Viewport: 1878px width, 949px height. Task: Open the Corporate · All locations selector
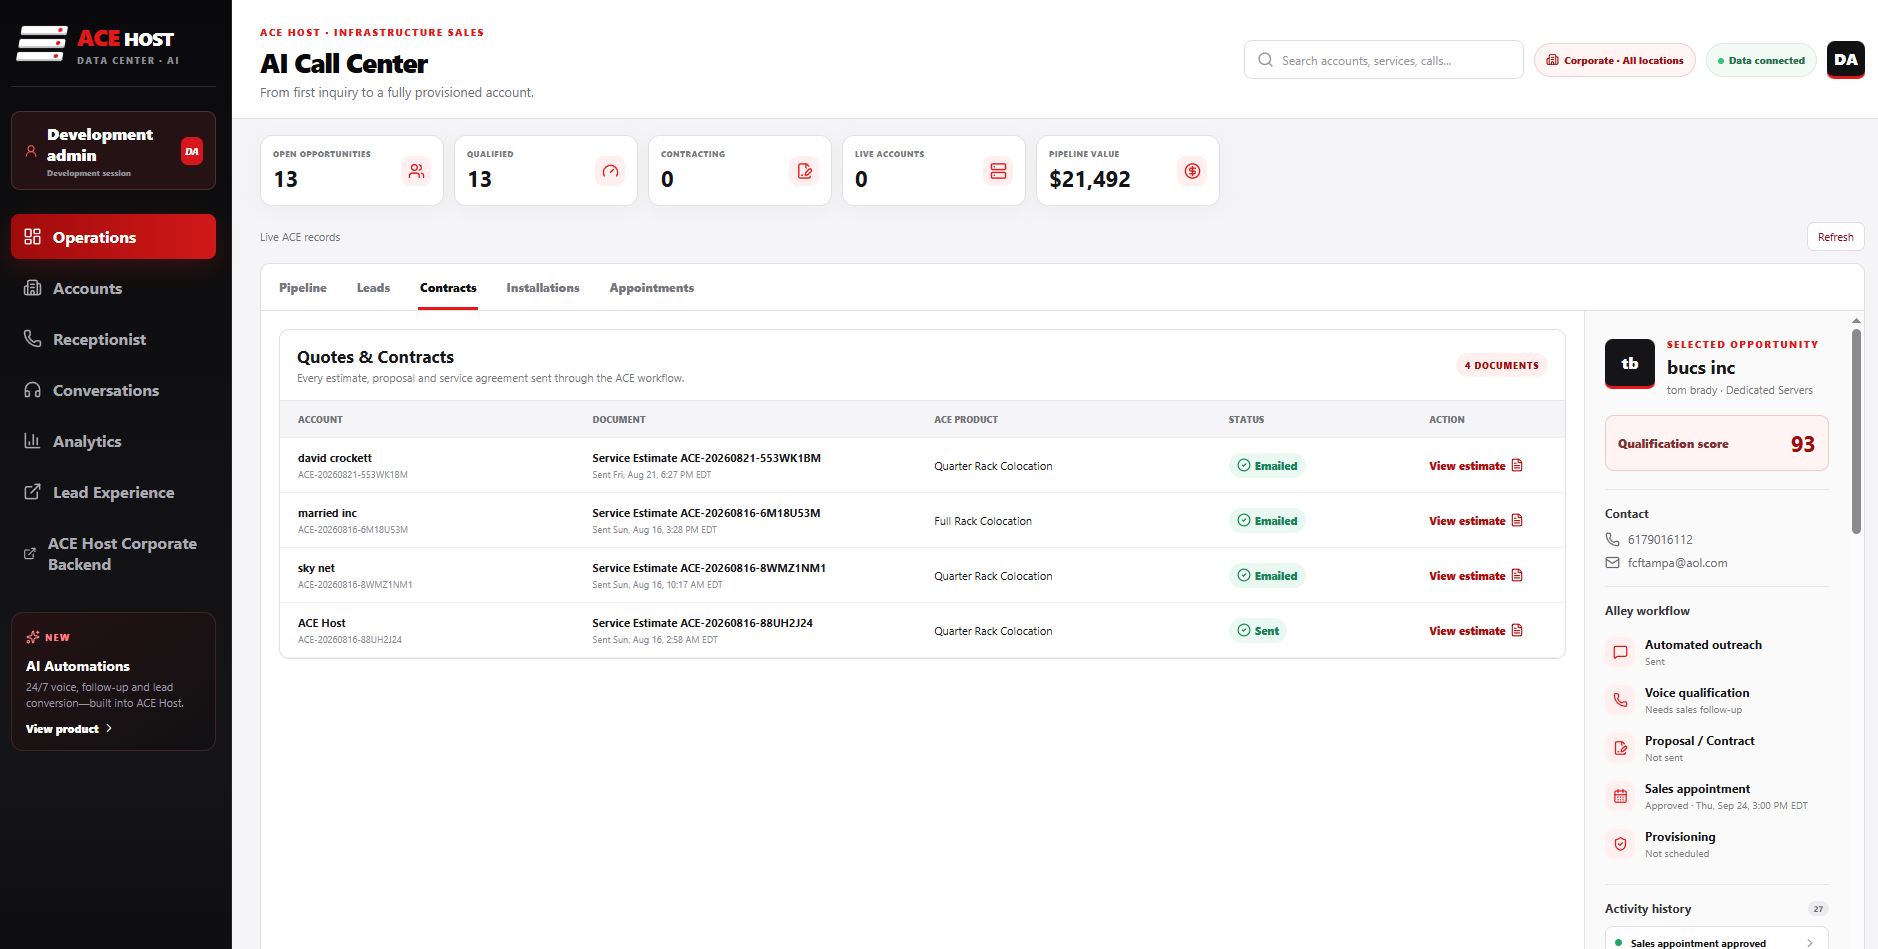pos(1614,60)
